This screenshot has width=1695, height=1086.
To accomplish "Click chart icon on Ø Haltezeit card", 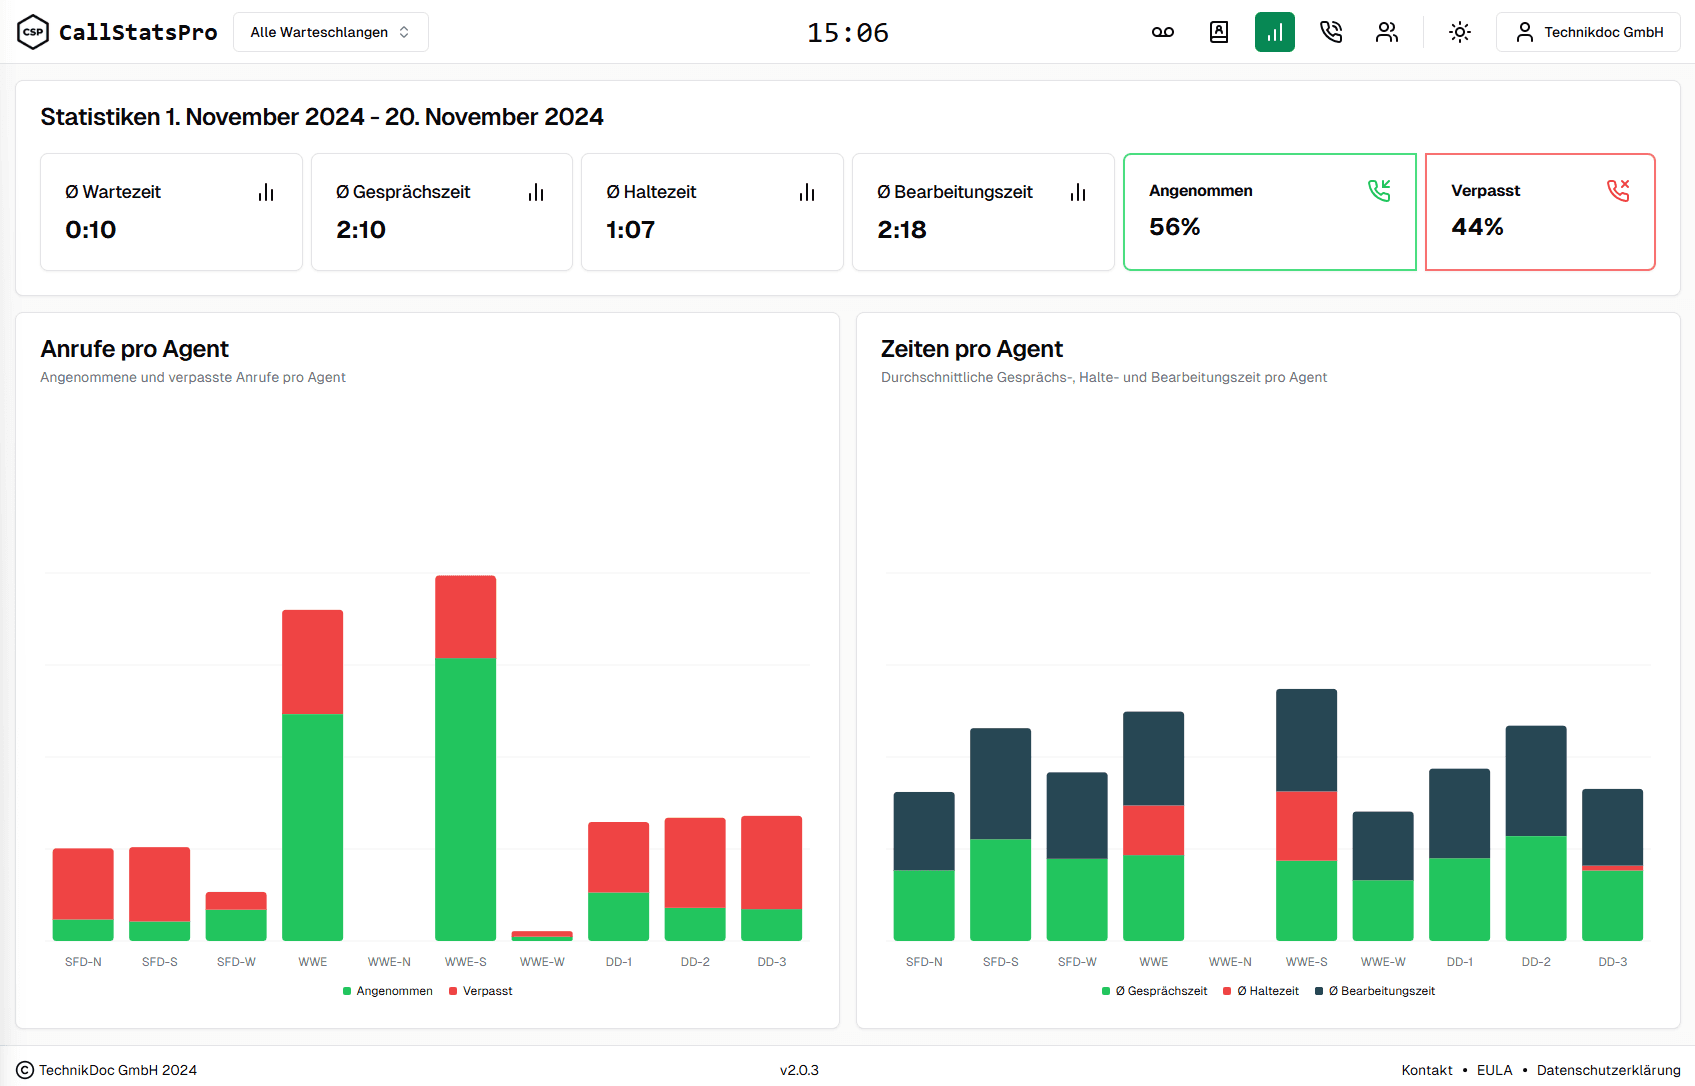I will (807, 192).
